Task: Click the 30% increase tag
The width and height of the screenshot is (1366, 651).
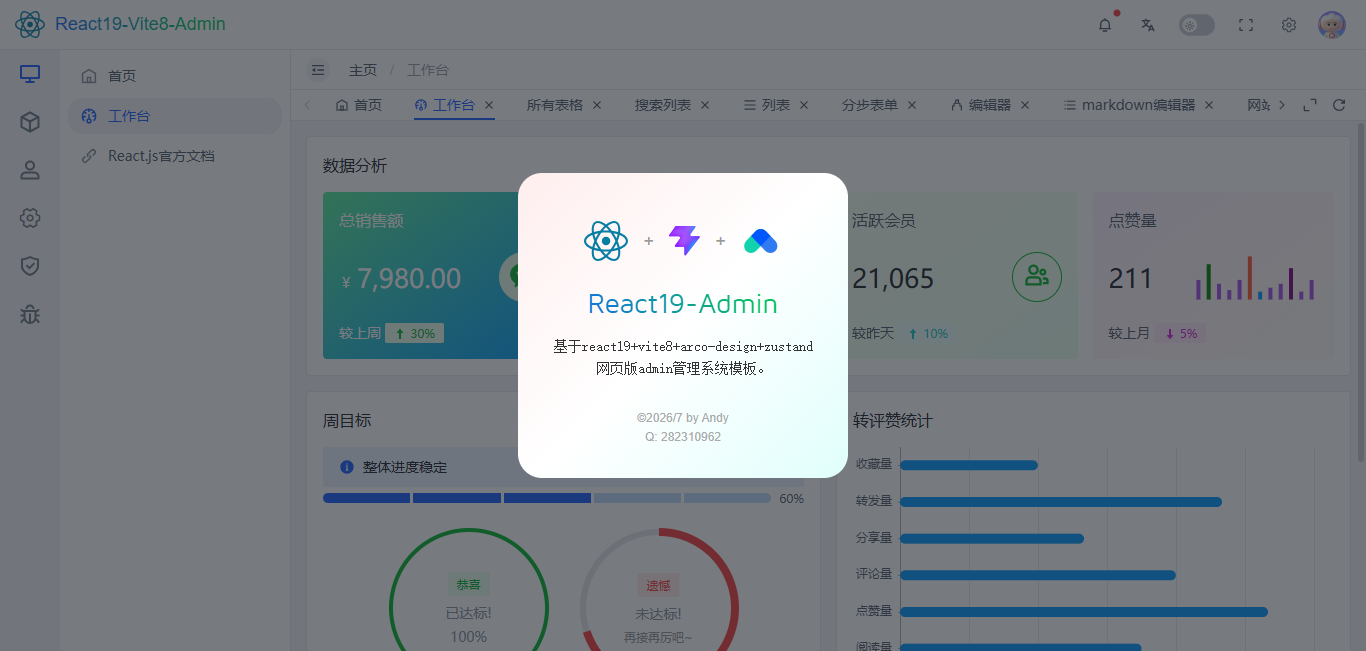Action: click(x=415, y=333)
